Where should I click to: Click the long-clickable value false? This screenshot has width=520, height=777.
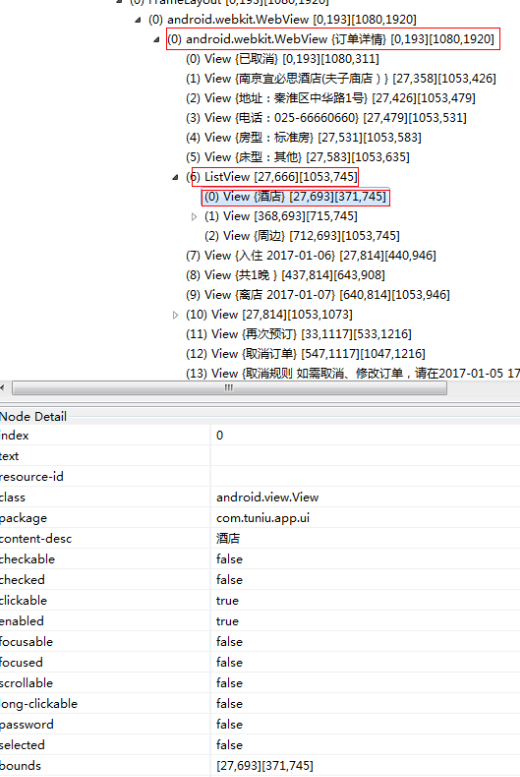coord(230,704)
